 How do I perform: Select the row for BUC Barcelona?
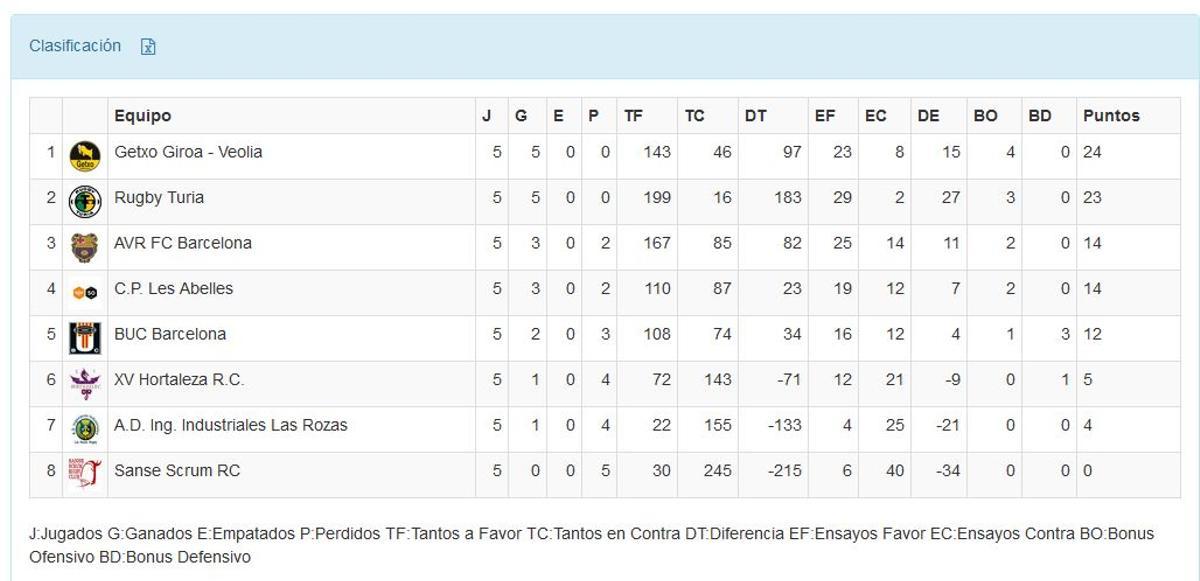[x=300, y=334]
